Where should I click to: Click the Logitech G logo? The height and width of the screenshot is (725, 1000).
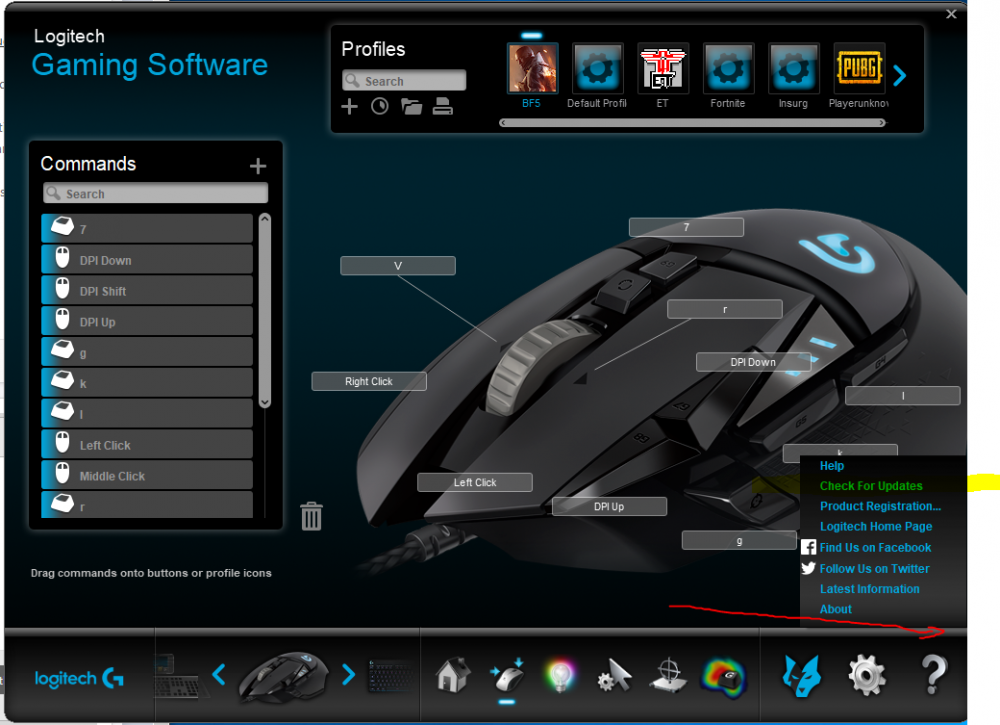click(x=79, y=678)
